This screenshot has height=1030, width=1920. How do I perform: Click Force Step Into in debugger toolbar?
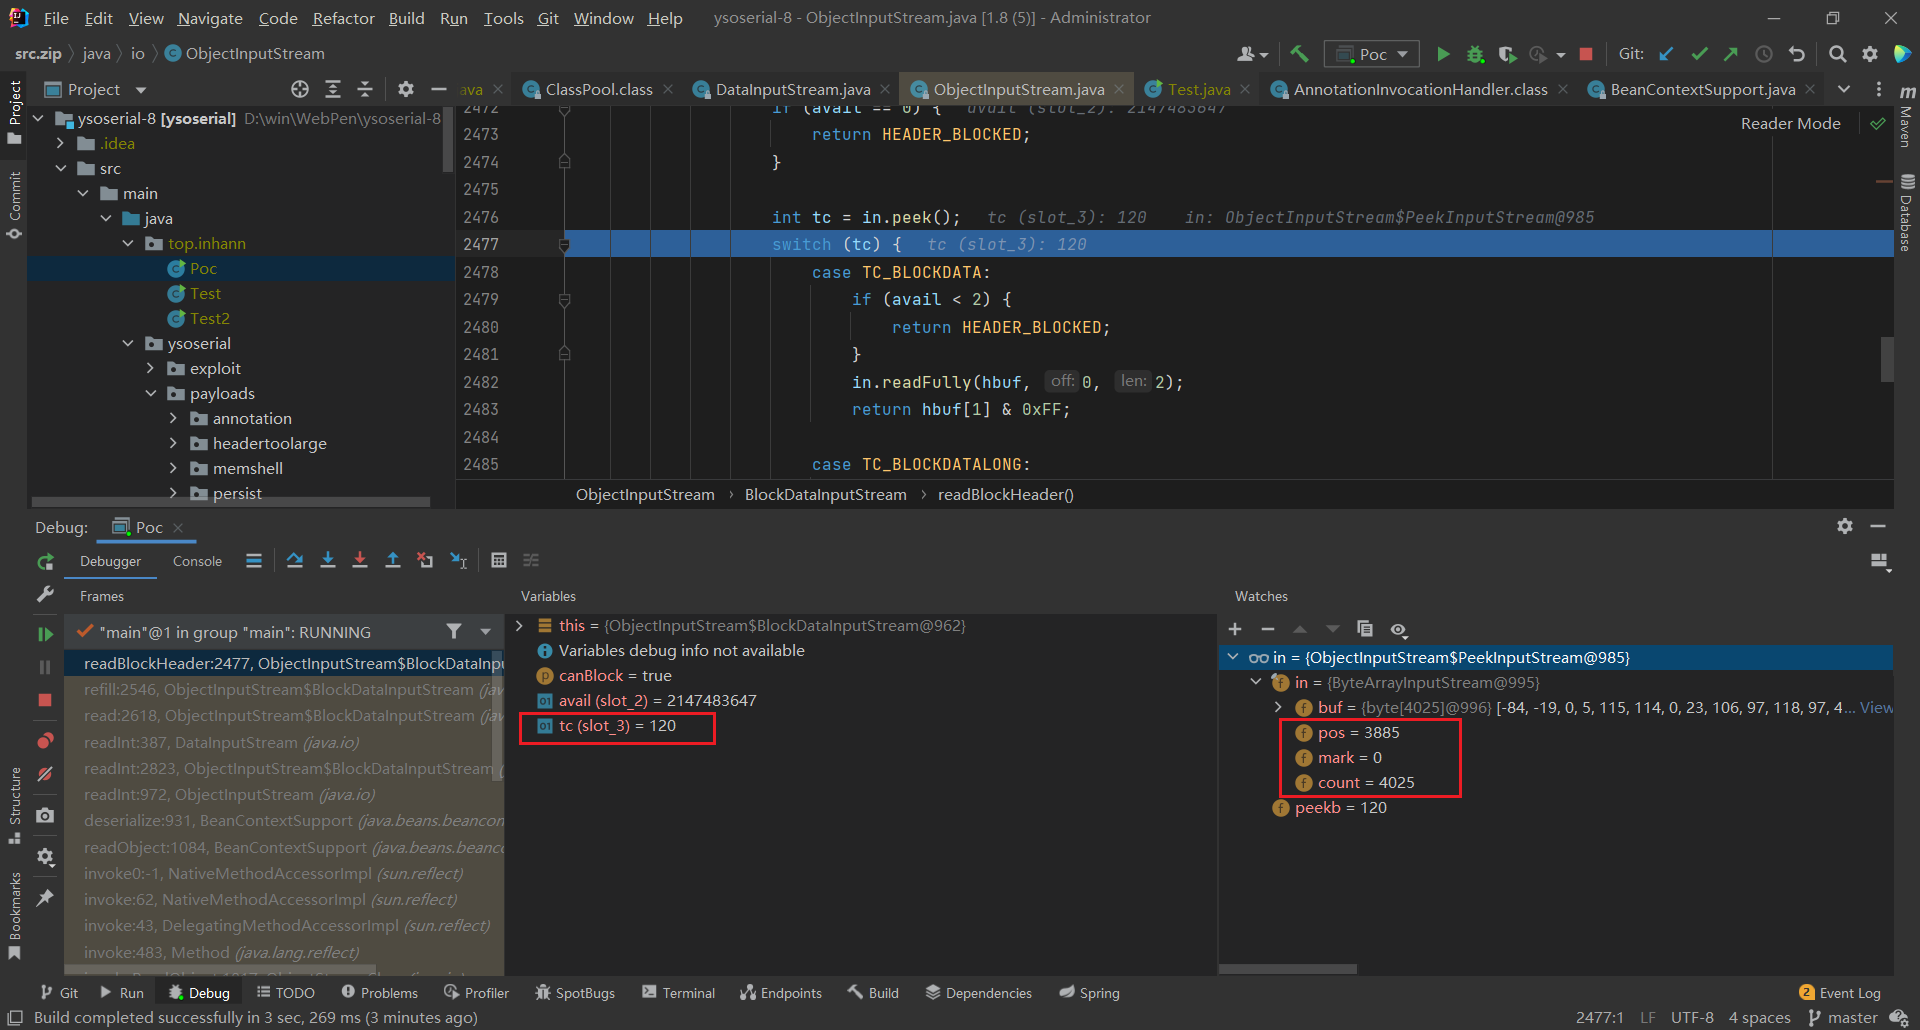click(360, 560)
